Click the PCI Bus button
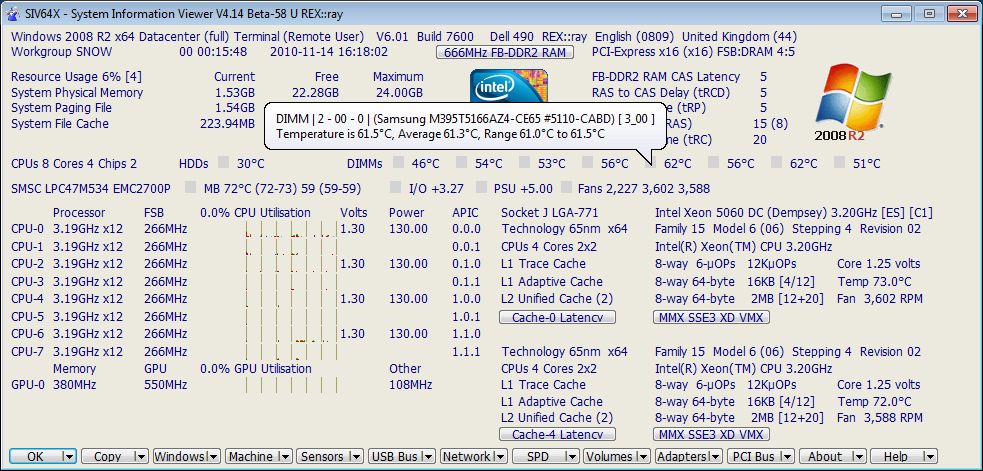Viewport: 983px width, 471px height. pyautogui.click(x=760, y=457)
